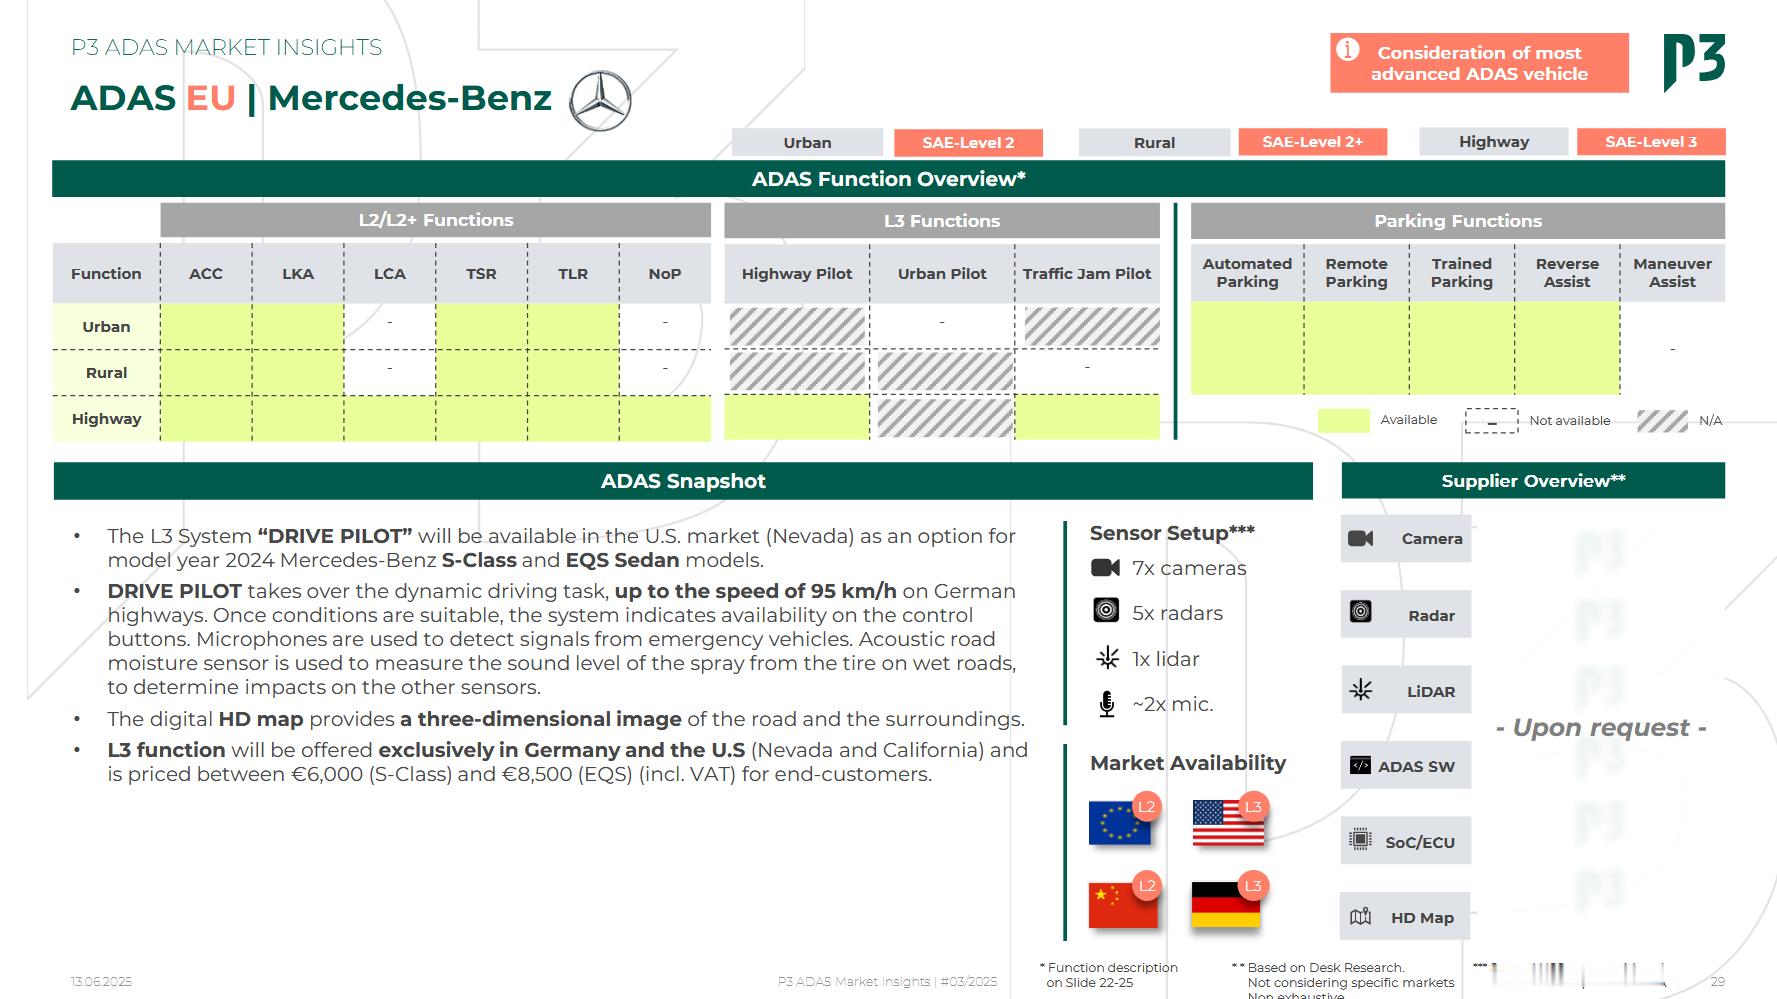Select the Highway label tag
1777x999 pixels.
(1493, 142)
